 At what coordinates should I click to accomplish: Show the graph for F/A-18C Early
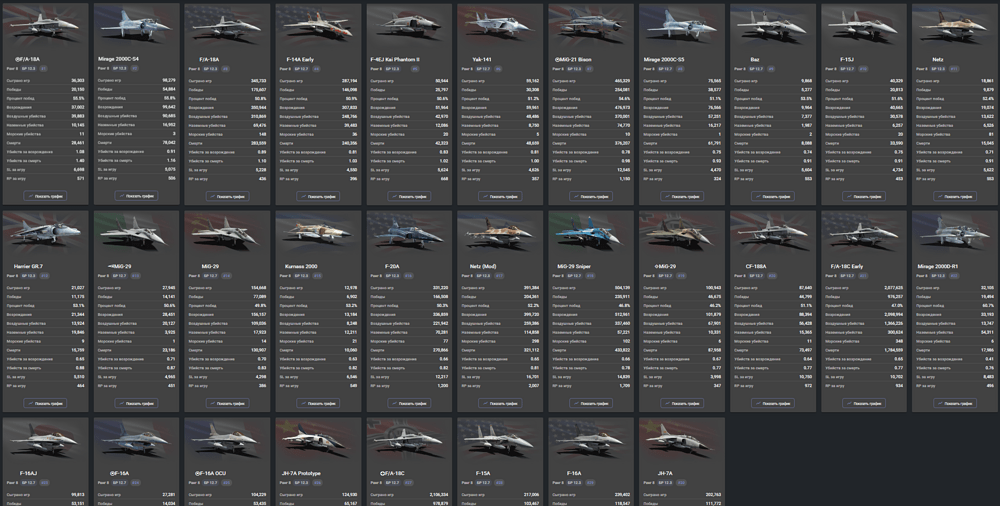[x=862, y=403]
